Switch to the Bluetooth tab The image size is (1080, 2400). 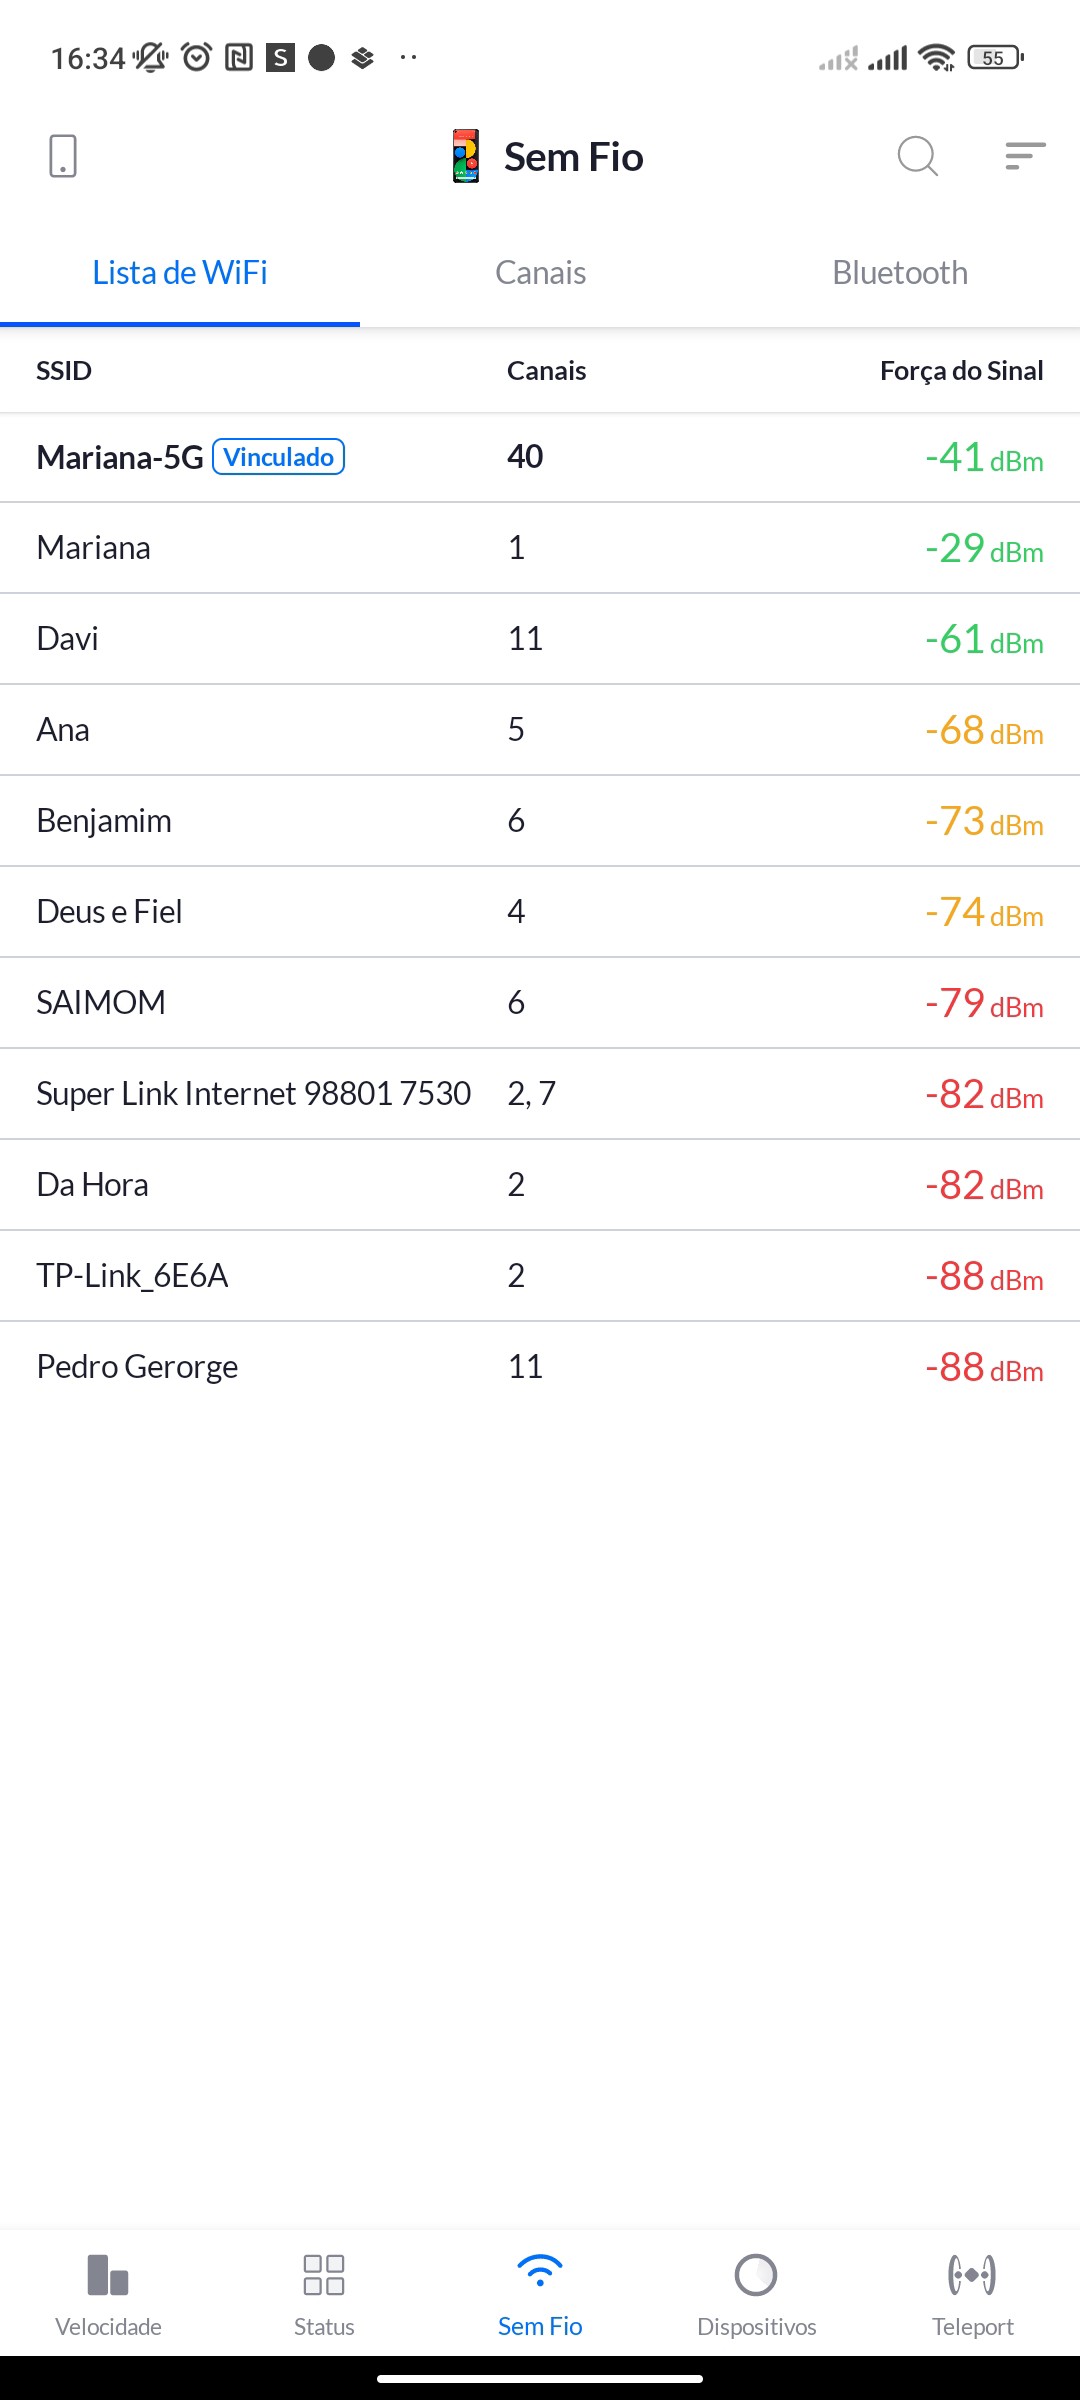(900, 273)
